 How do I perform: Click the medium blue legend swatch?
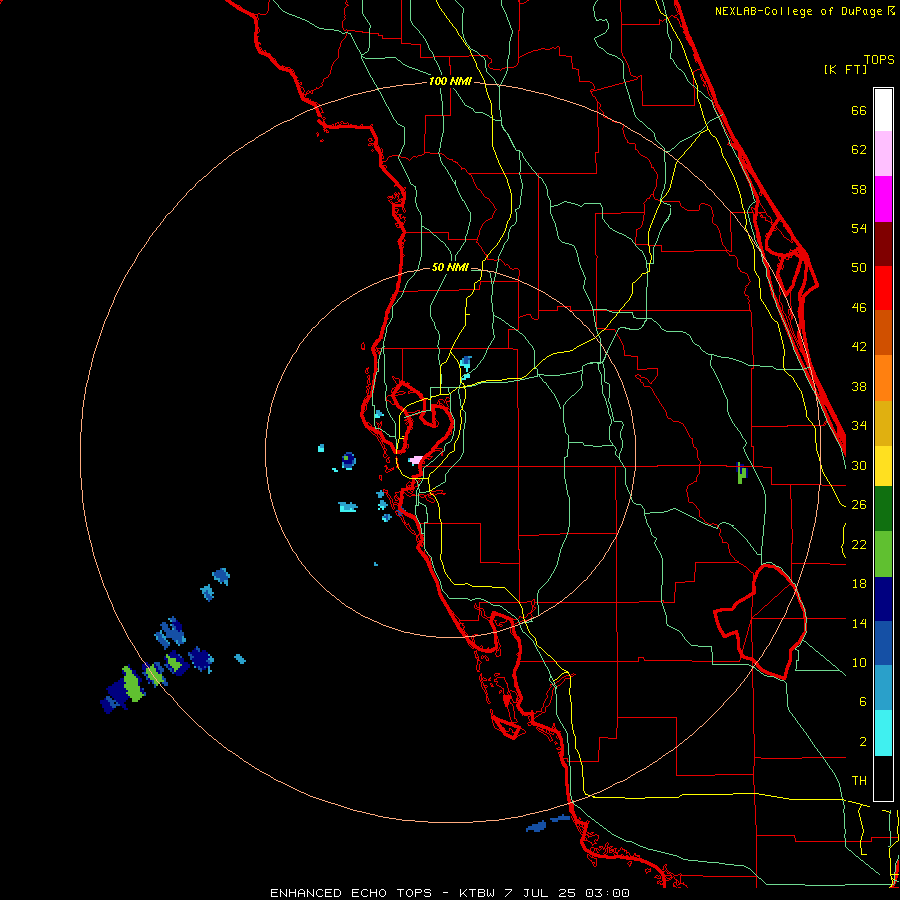[x=883, y=643]
